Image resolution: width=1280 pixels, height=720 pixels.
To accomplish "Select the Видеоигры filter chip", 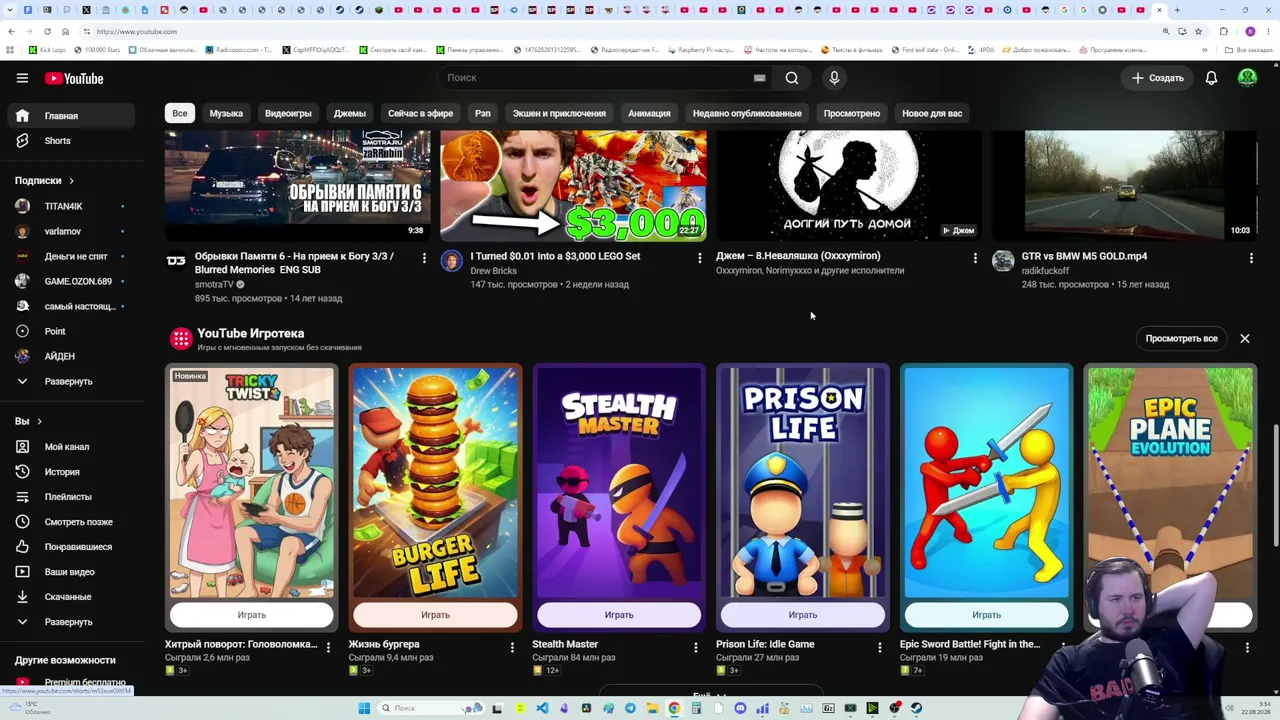I will 288,113.
